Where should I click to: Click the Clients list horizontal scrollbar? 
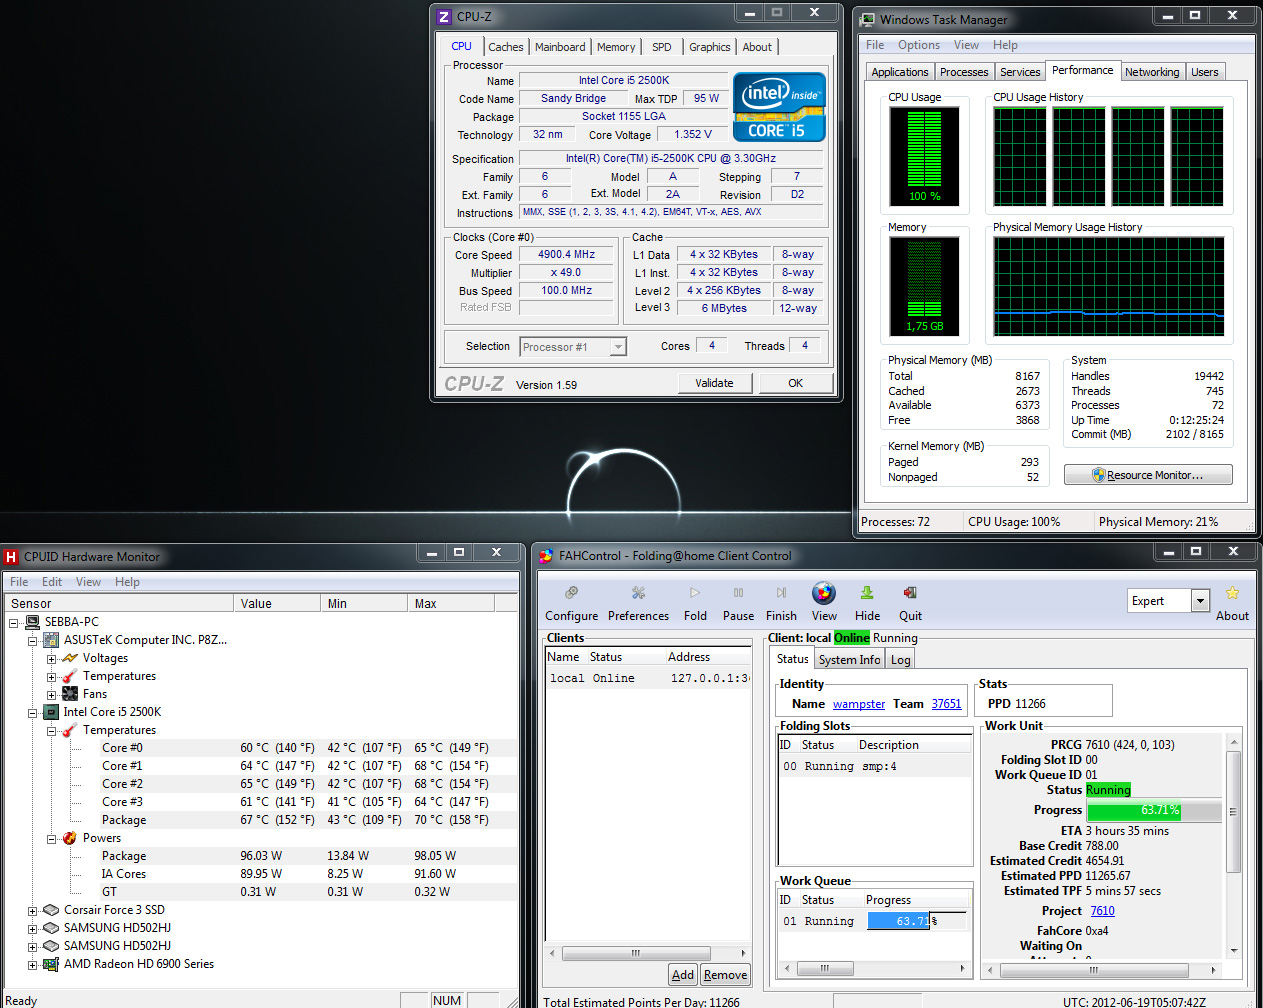coord(646,953)
